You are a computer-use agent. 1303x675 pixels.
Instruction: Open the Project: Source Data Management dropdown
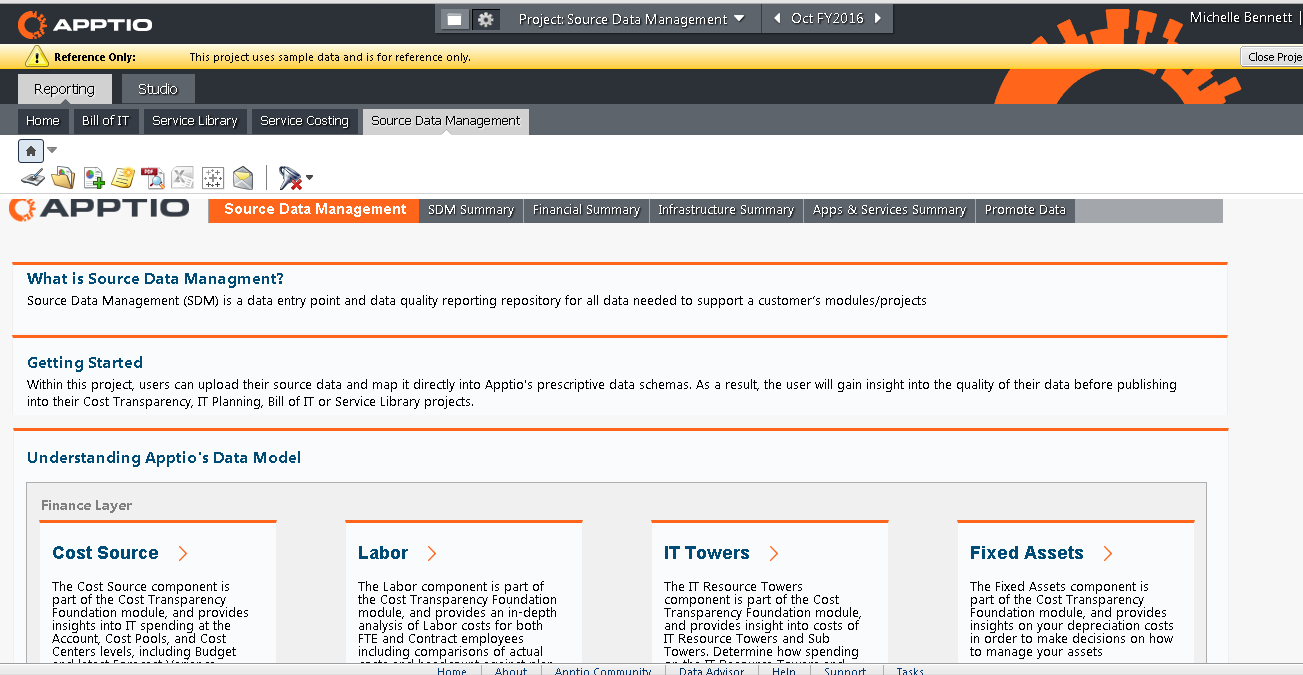(632, 19)
